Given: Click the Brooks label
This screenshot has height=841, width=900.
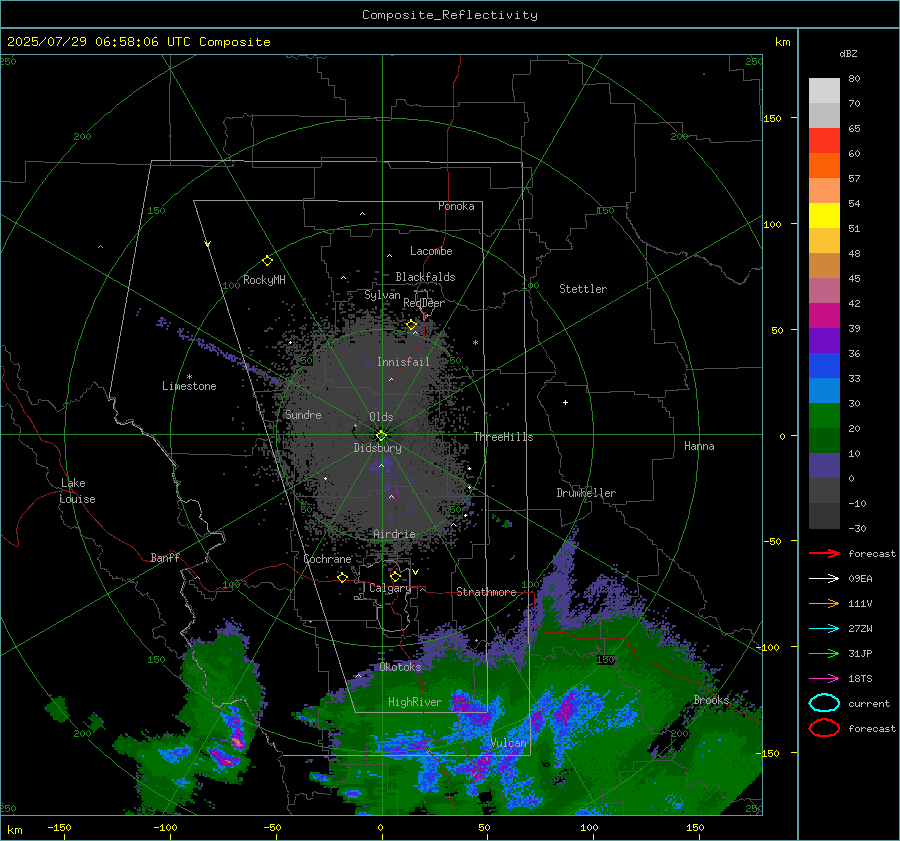Looking at the screenshot, I should pyautogui.click(x=711, y=700).
